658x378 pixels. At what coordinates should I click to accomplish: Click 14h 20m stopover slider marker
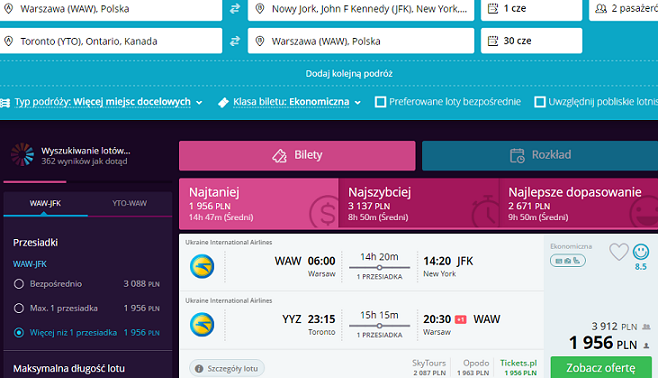click(x=379, y=268)
